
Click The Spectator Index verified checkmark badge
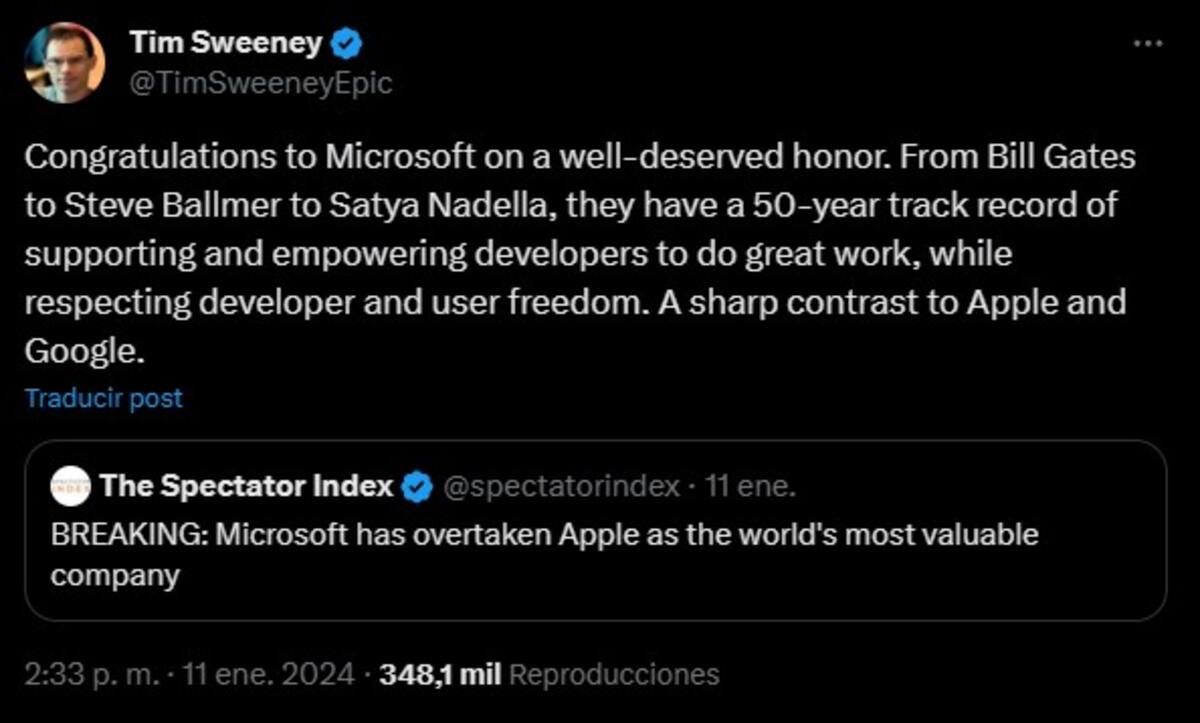point(416,488)
